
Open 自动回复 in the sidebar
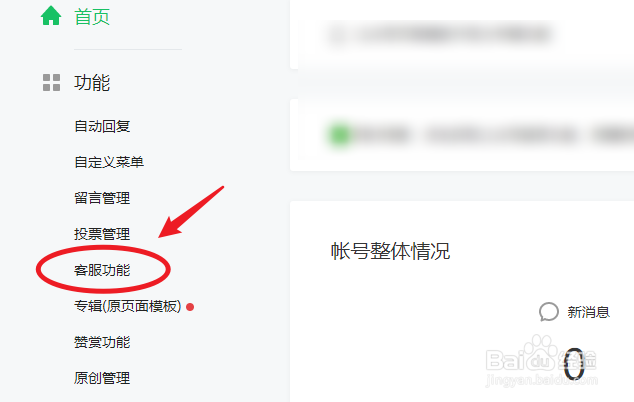(102, 126)
